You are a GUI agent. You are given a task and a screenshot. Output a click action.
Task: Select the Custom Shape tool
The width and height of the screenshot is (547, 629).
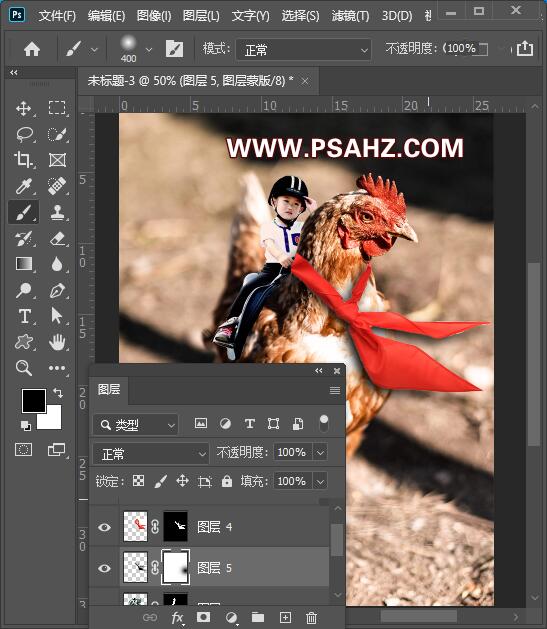[x=24, y=342]
